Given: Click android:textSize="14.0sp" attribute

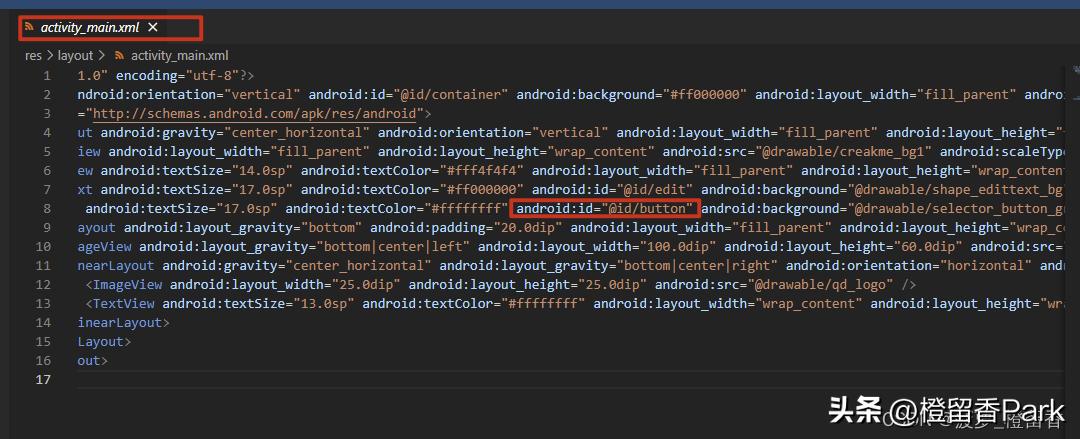Looking at the screenshot, I should coord(198,170).
